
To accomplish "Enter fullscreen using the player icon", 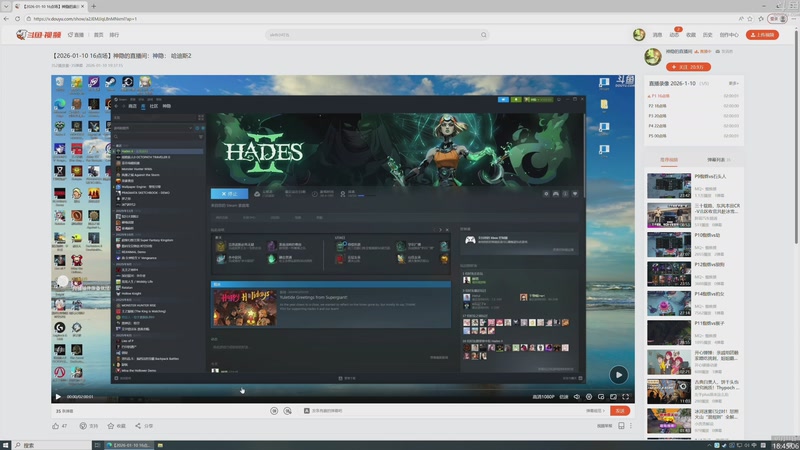I will pyautogui.click(x=626, y=396).
